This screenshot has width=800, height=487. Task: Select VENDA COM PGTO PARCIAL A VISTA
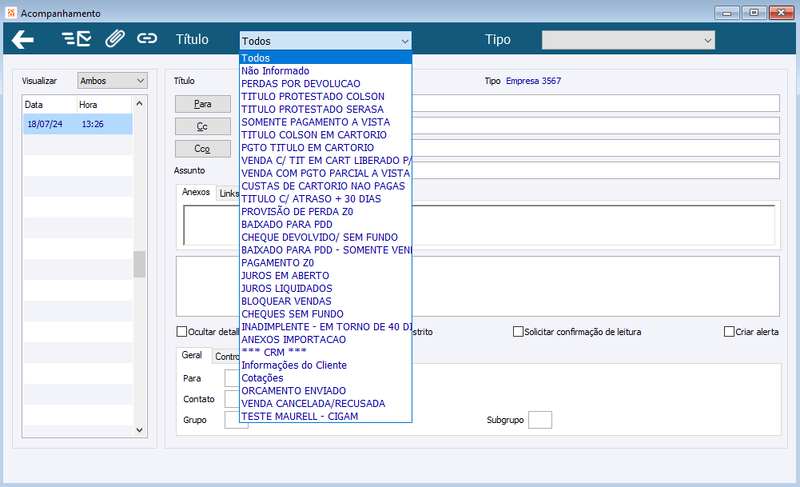coord(326,173)
